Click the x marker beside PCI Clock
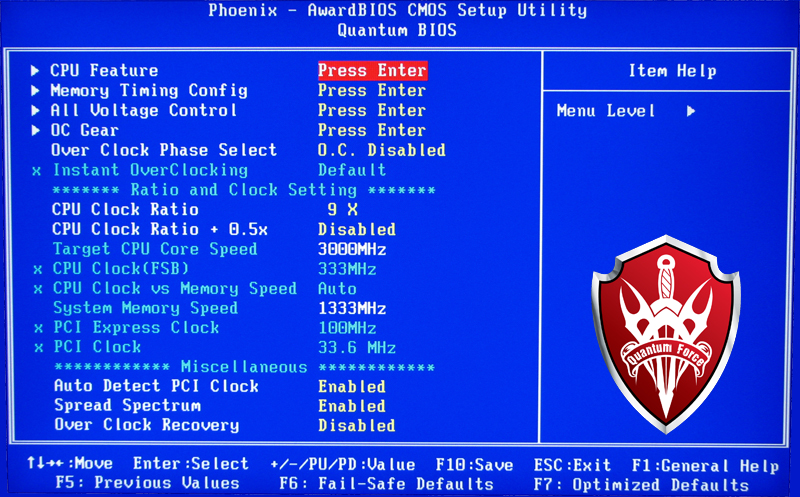The image size is (800, 497). click(x=38, y=348)
